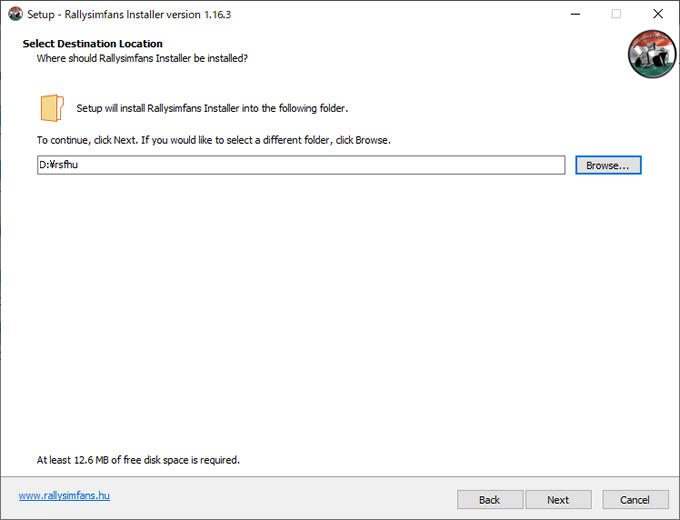Close the Rallysimfans Setup window

point(657,14)
